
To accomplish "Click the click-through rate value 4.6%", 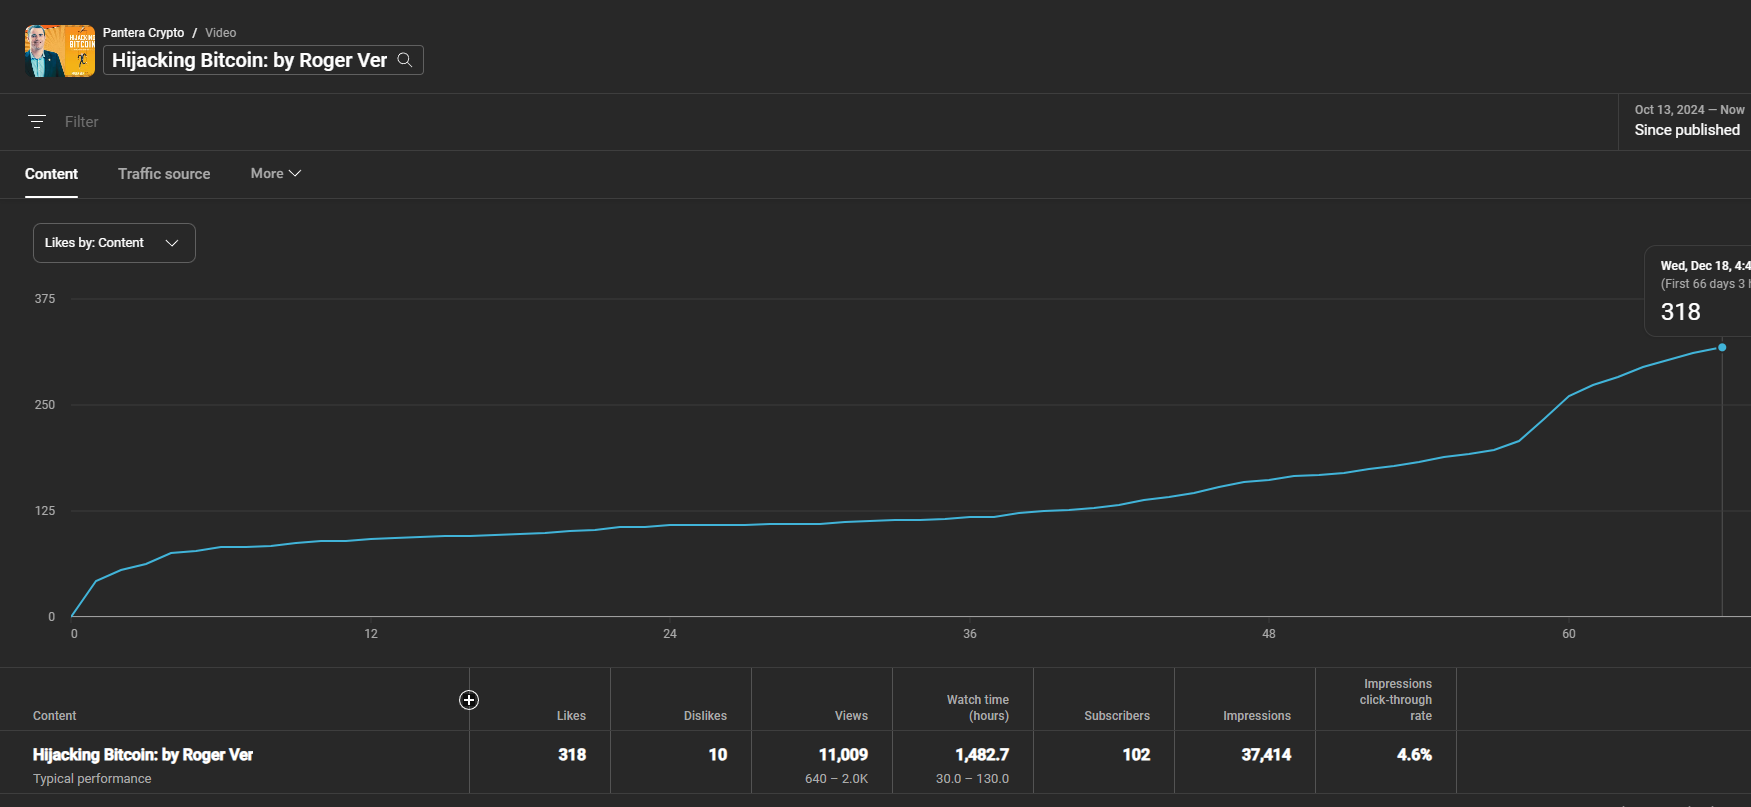I will pos(1414,755).
